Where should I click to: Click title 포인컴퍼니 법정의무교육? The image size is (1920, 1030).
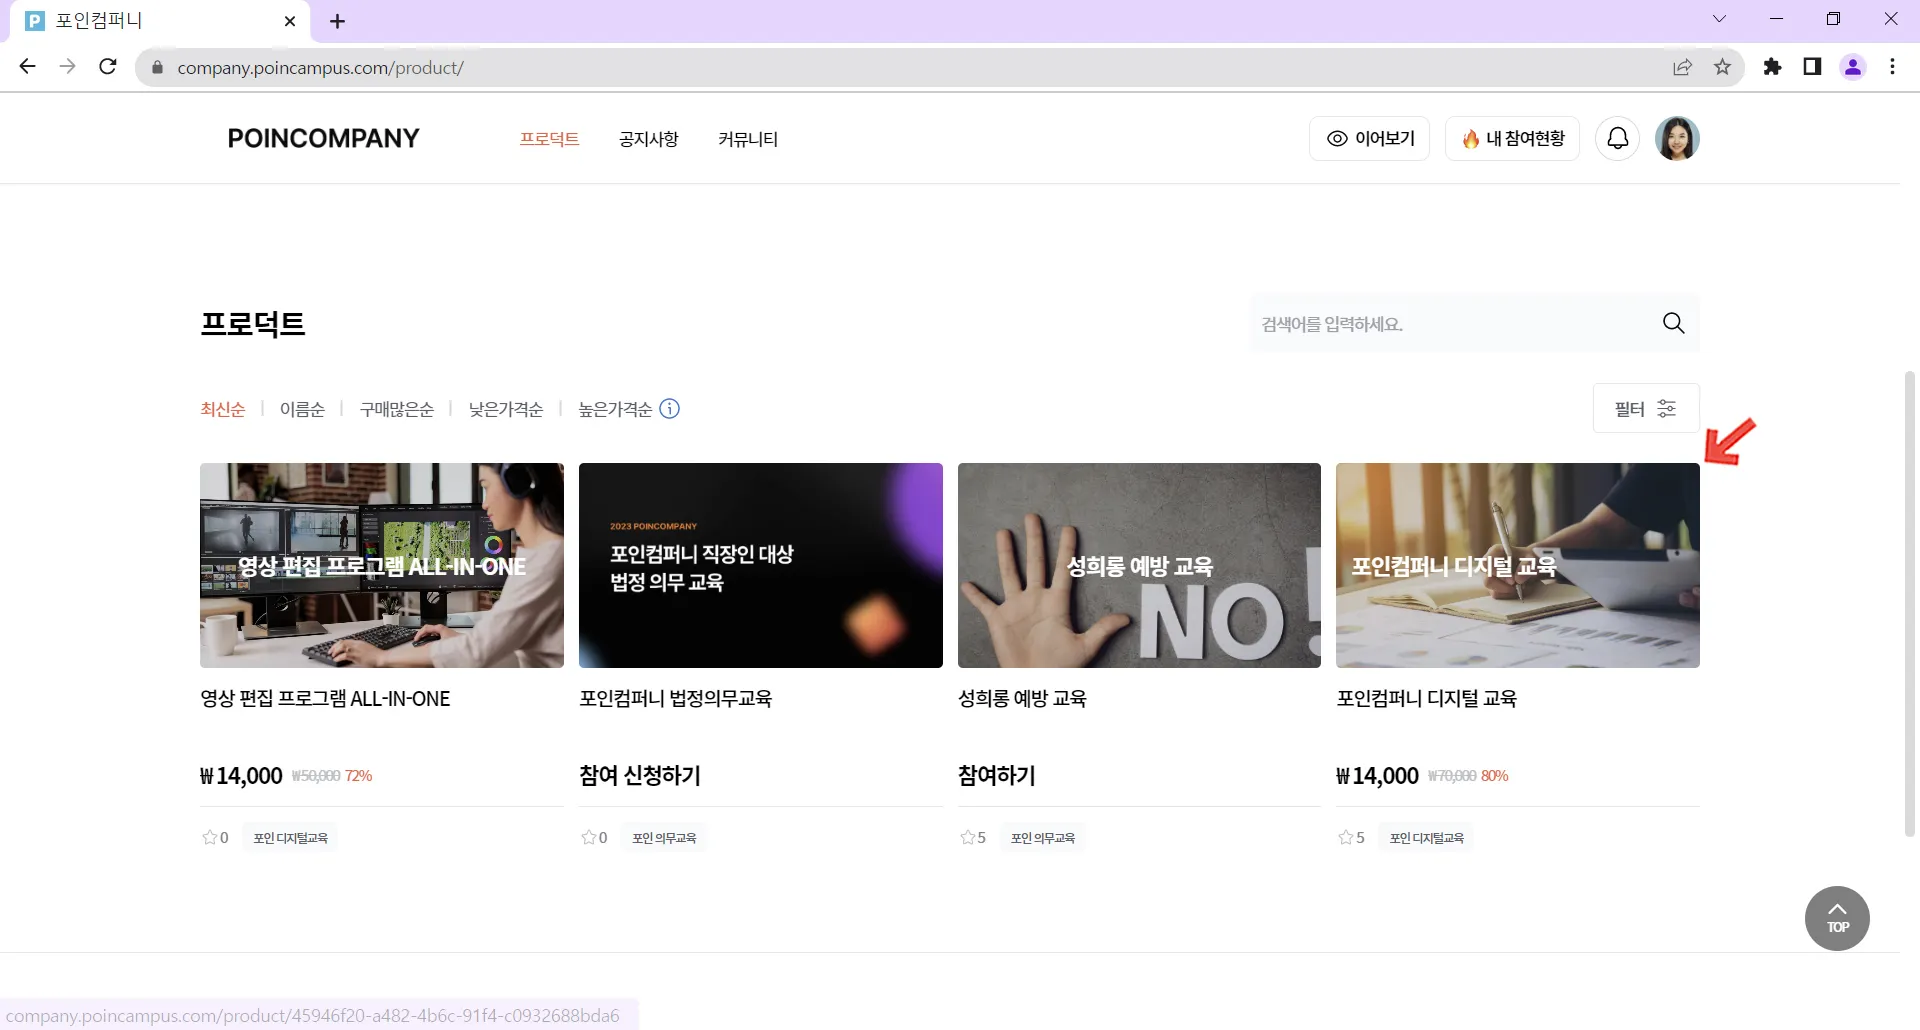pos(676,698)
